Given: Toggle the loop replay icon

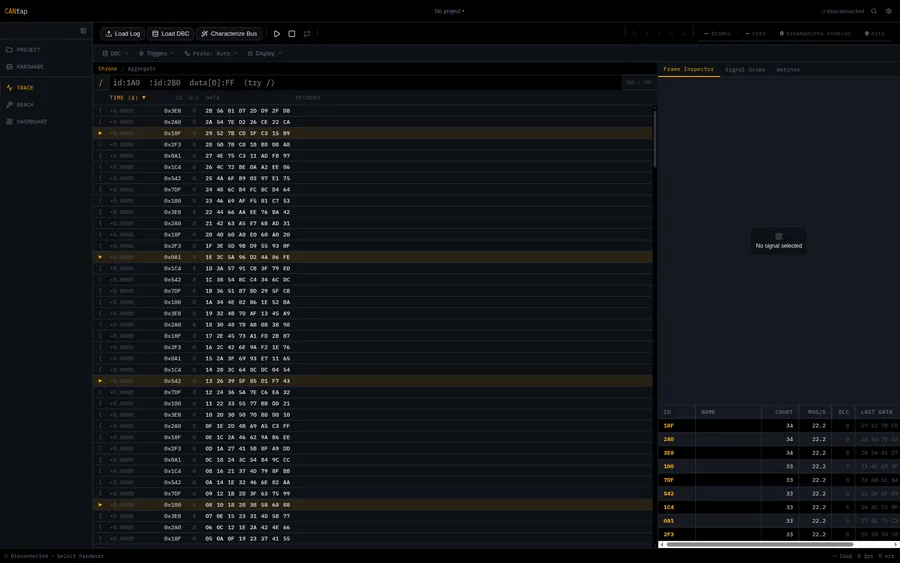Looking at the screenshot, I should [307, 34].
